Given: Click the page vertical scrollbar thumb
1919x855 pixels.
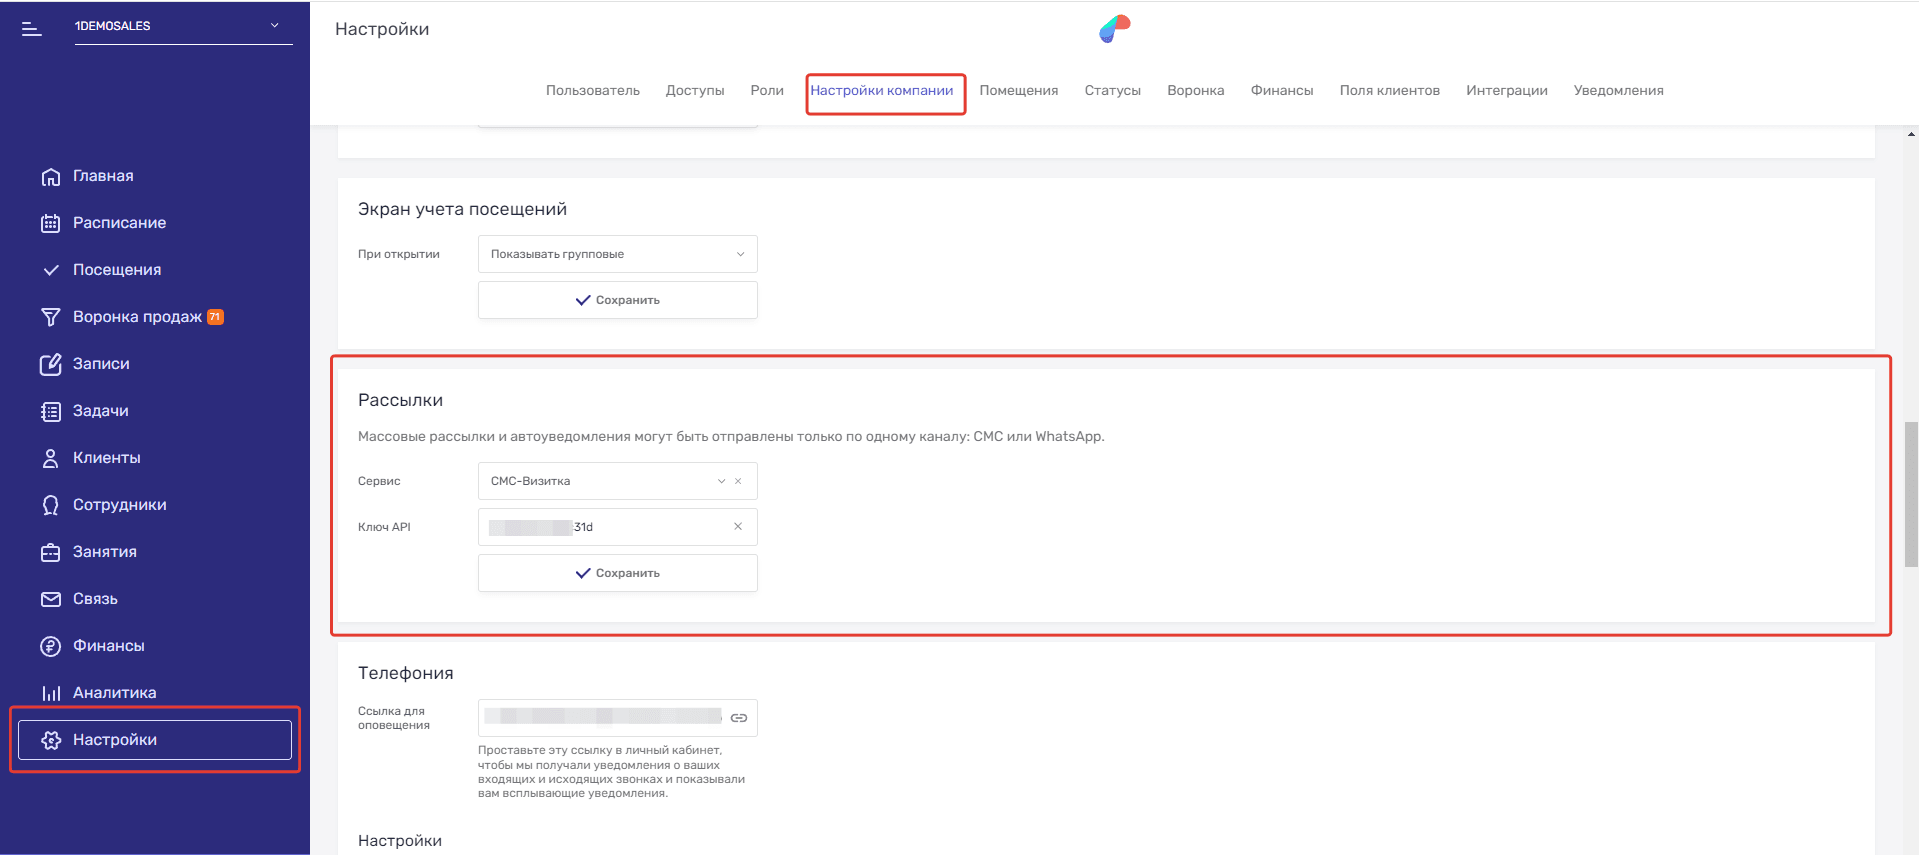Looking at the screenshot, I should [1911, 494].
